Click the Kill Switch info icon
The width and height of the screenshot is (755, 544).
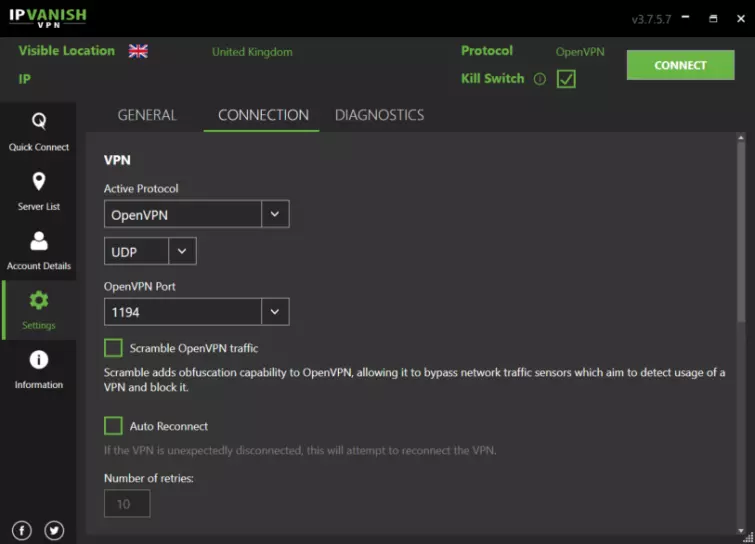tap(540, 79)
